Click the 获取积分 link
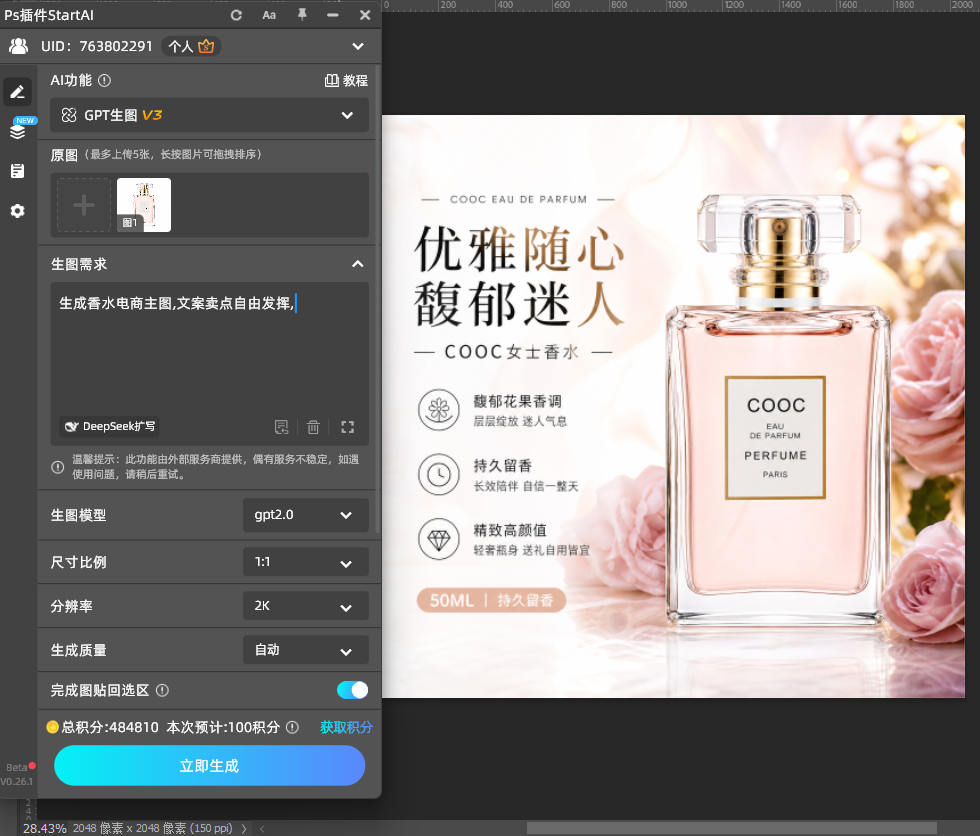This screenshot has height=836, width=980. [346, 727]
